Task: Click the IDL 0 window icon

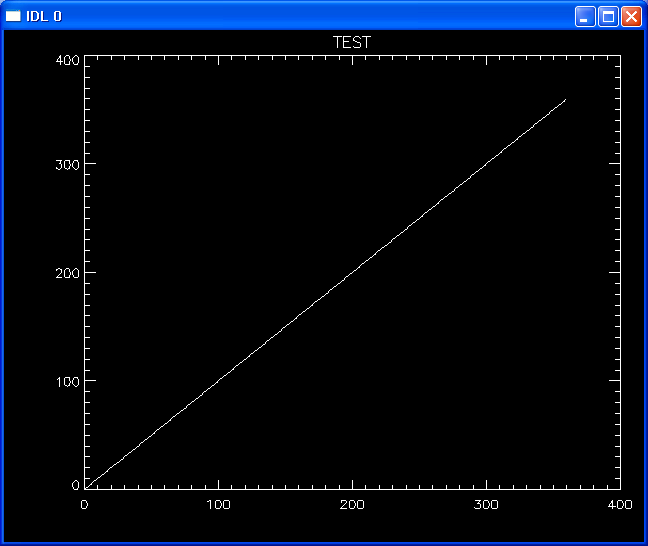Action: click(13, 16)
